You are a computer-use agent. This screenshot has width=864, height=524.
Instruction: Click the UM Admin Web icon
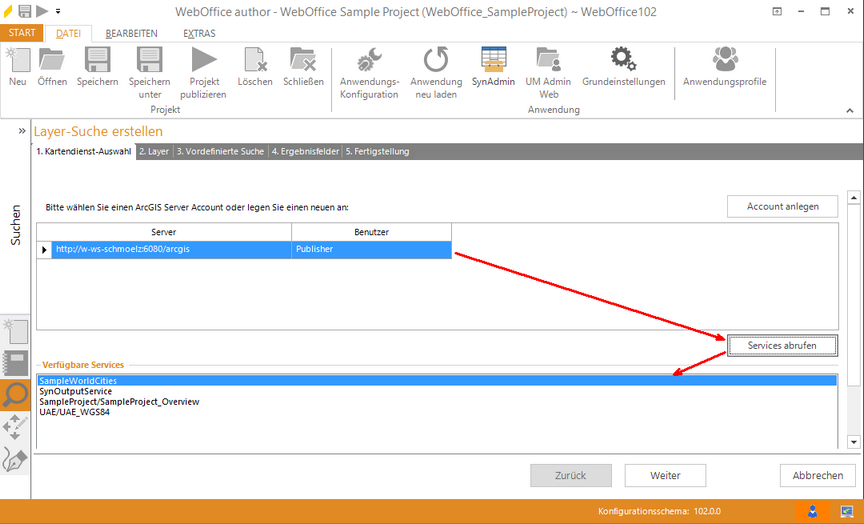click(x=548, y=60)
